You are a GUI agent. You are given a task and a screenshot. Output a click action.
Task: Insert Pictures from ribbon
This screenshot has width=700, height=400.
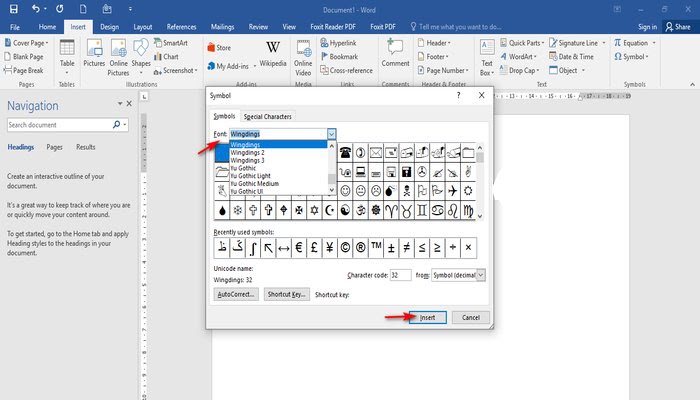(x=94, y=54)
